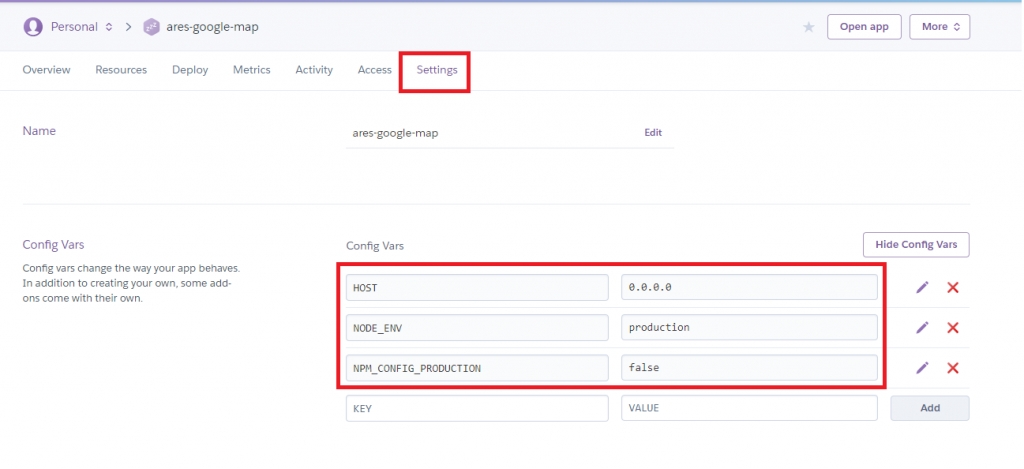Viewport: 1024px width, 469px height.
Task: Delete the NPM_CONFIG_PRODUCTION variable
Action: point(953,368)
